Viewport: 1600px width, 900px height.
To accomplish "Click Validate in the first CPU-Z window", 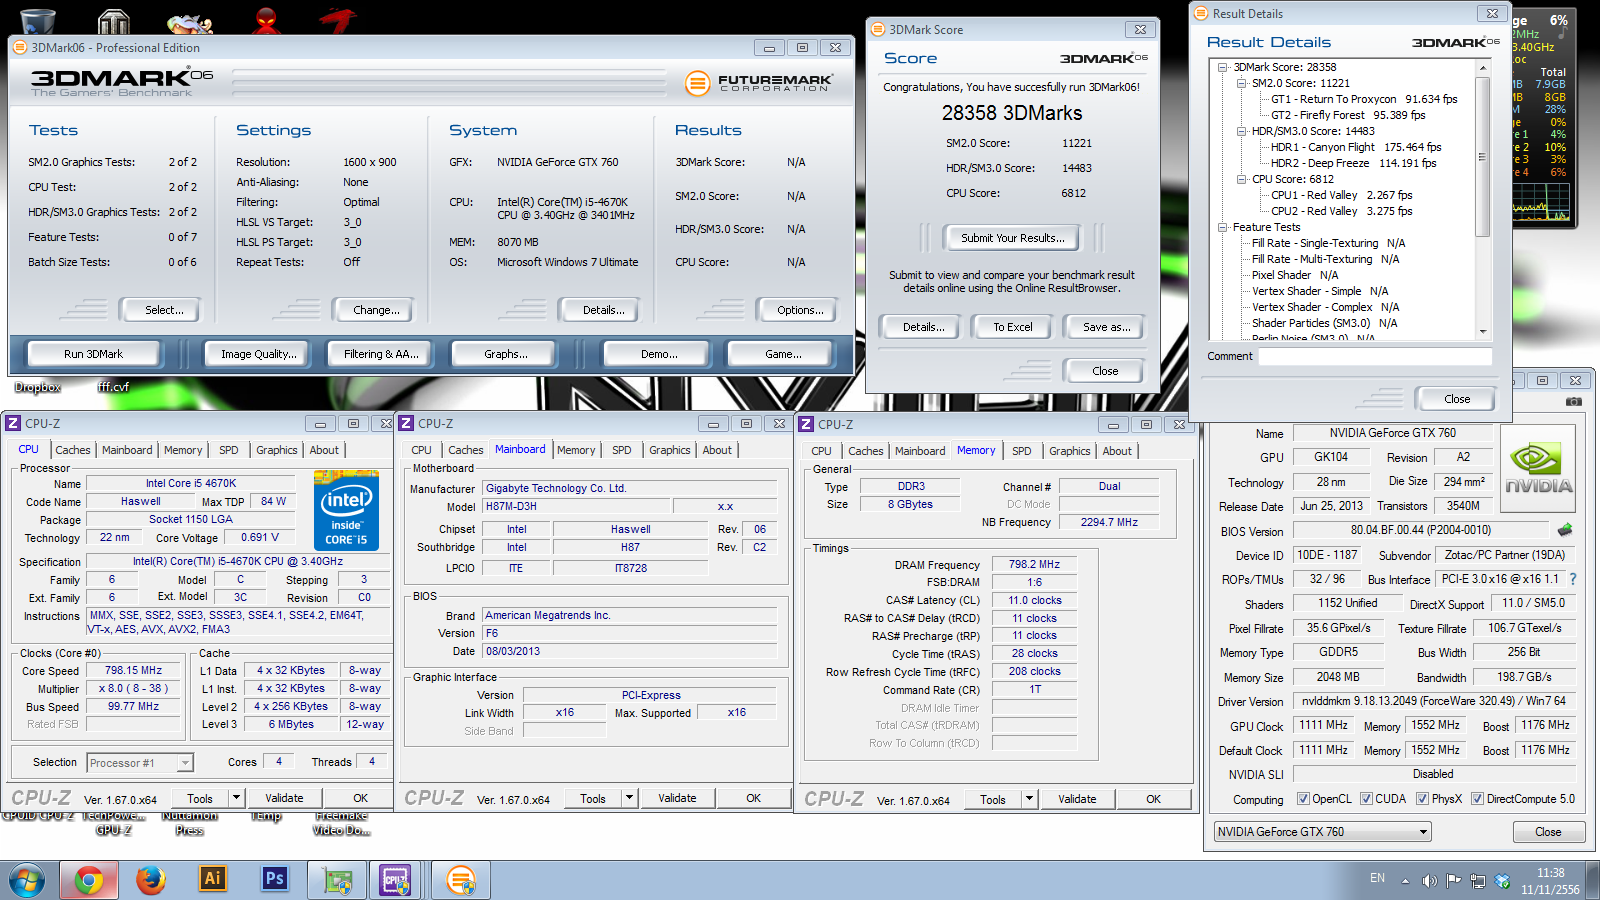I will click(x=284, y=798).
